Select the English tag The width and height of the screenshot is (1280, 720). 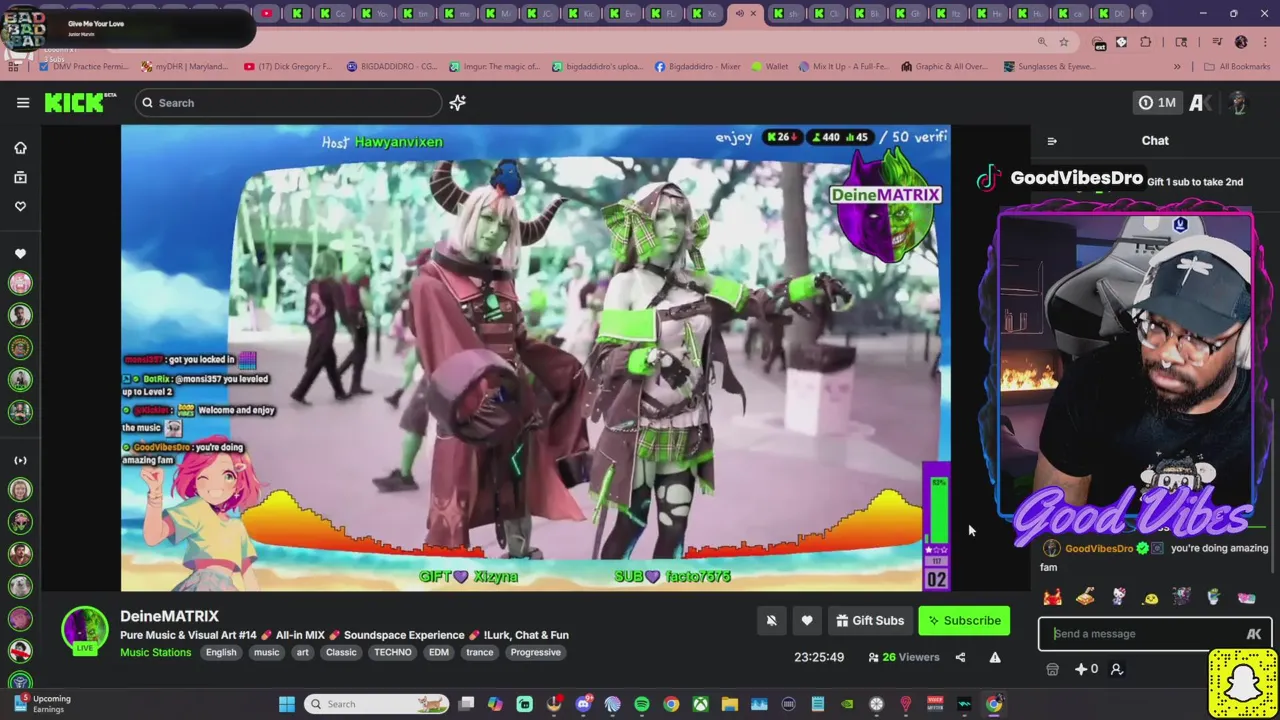coord(221,652)
